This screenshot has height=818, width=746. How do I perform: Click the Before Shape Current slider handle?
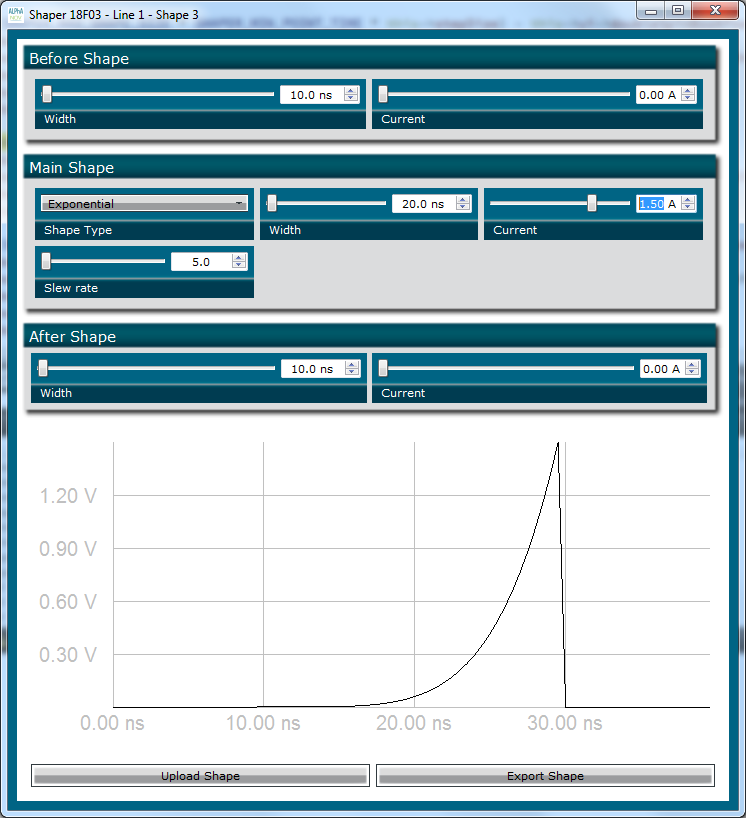point(383,94)
